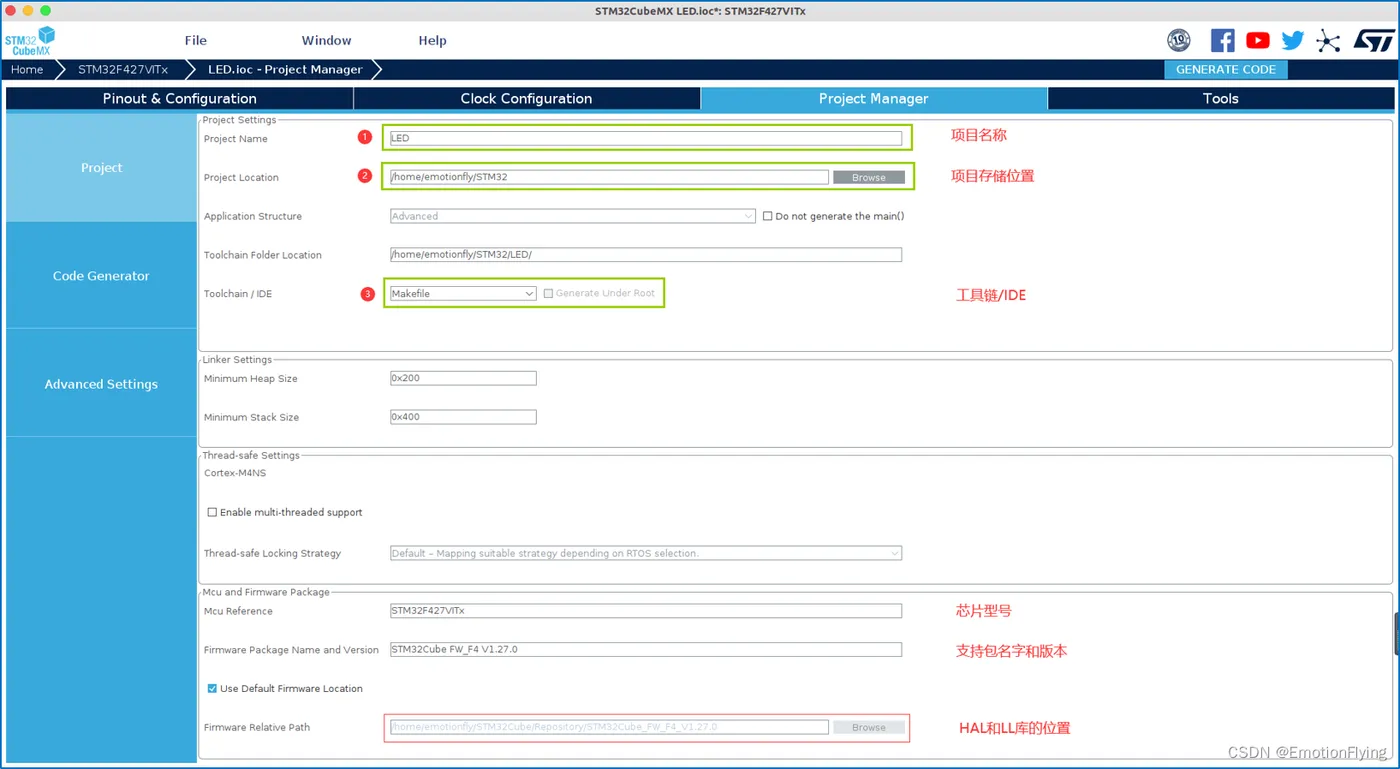Click the 'Linker Settings' group title
Viewport: 1400px width, 769px height.
click(237, 359)
